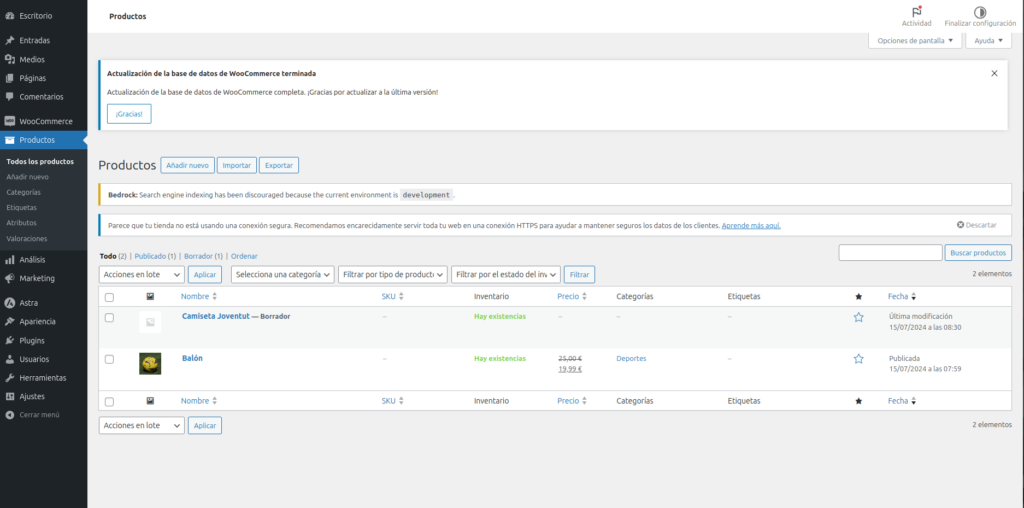
Task: Open Análisis in the sidebar menu
Action: click(x=32, y=259)
